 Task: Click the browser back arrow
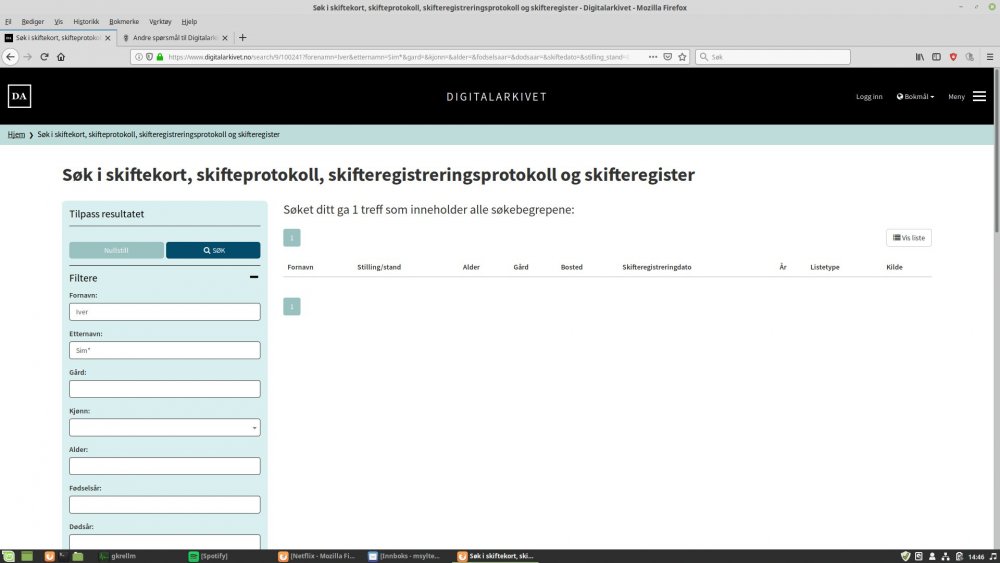[x=11, y=57]
